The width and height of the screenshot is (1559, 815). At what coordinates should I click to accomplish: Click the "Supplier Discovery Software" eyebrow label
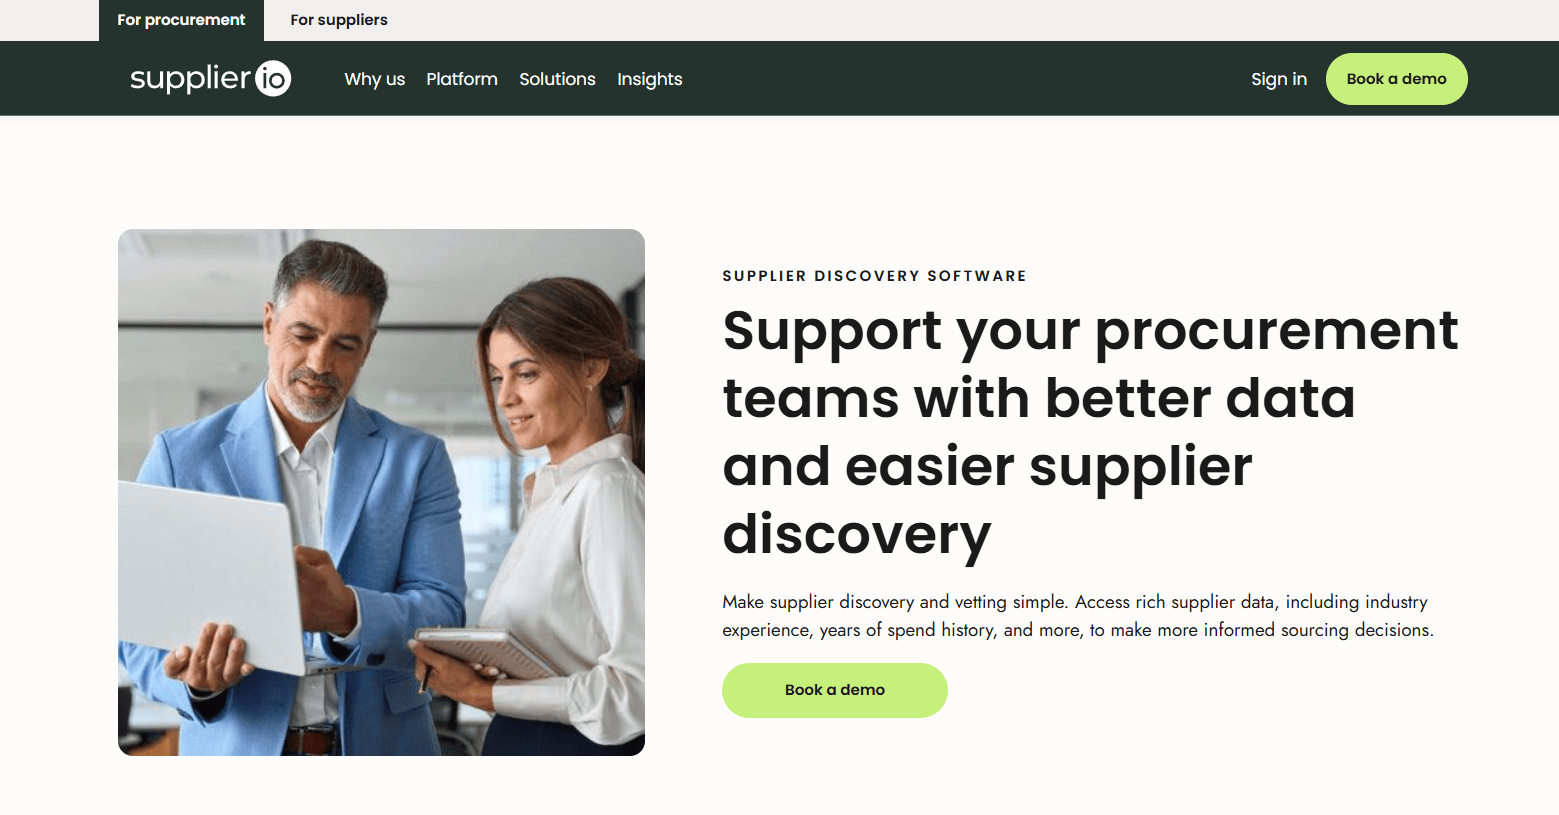[x=875, y=276]
